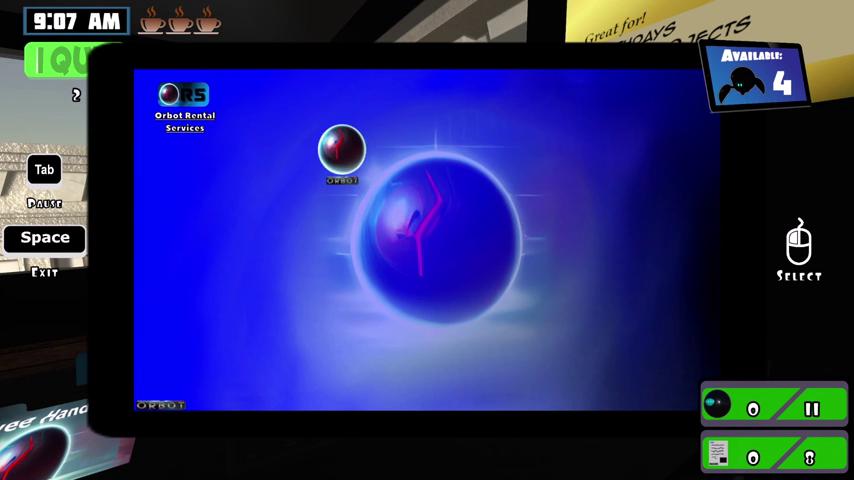Viewport: 854px width, 480px height.
Task: Open the Orbot orb desktop shortcut
Action: (342, 149)
